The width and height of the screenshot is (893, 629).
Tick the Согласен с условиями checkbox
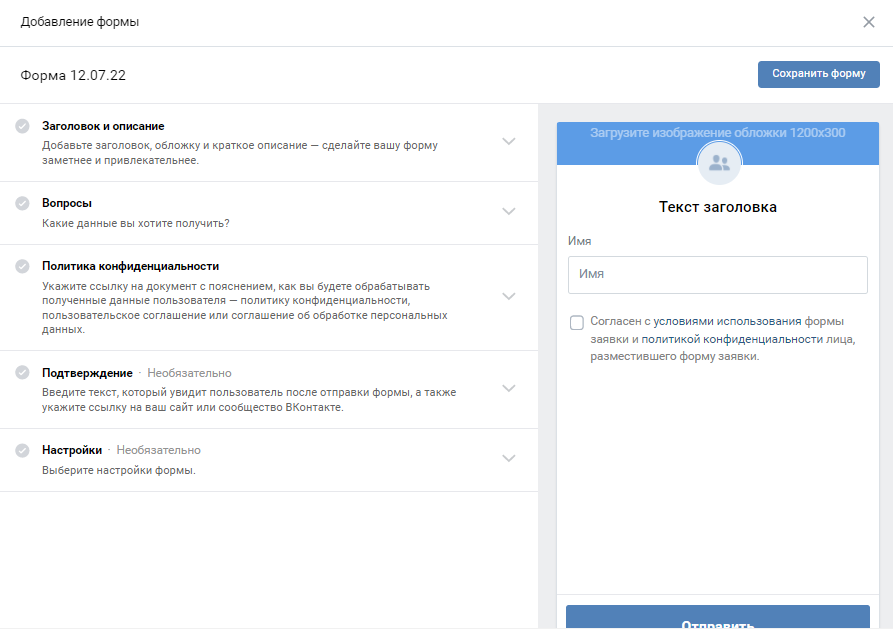click(577, 322)
